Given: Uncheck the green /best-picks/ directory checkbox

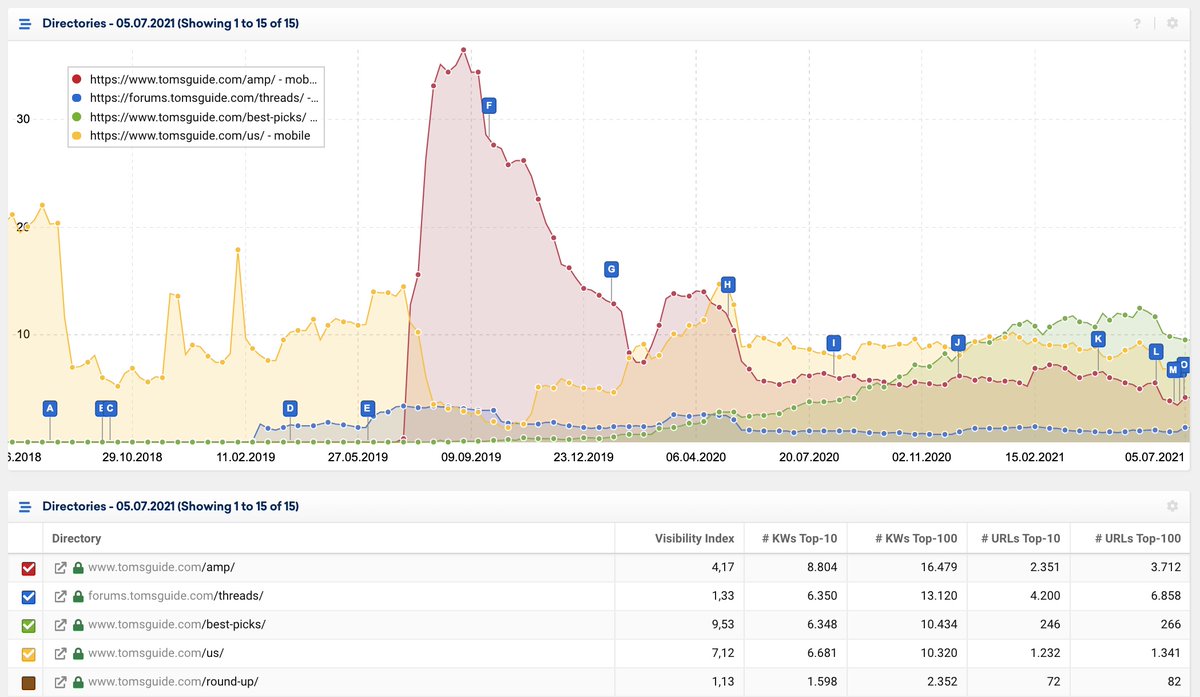Looking at the screenshot, I should [x=28, y=626].
